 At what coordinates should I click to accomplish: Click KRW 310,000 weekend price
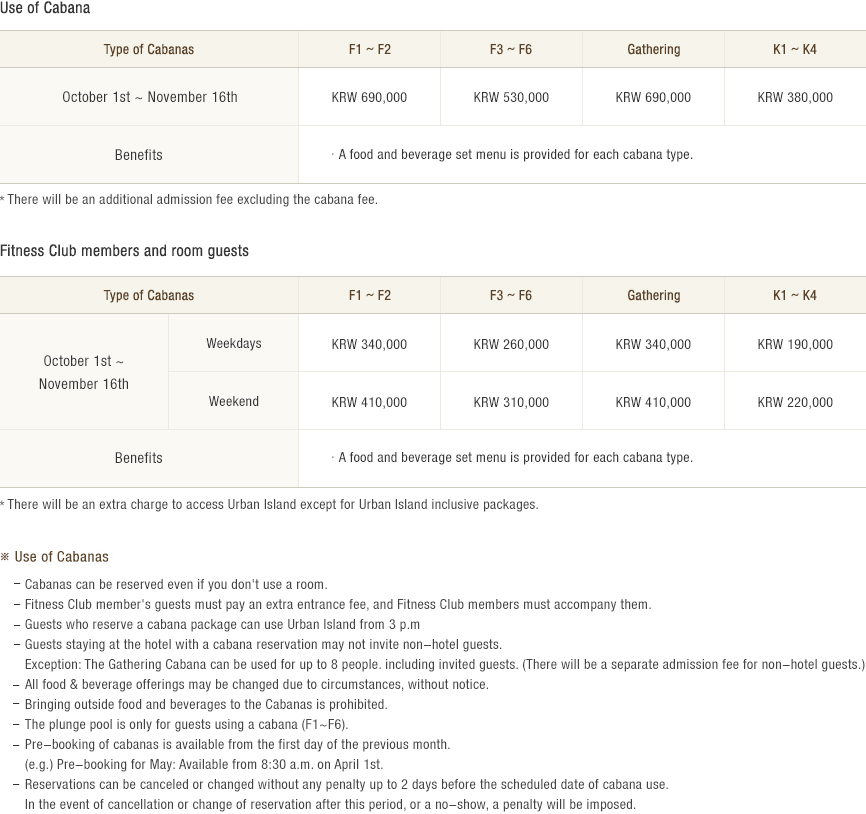[x=511, y=402]
